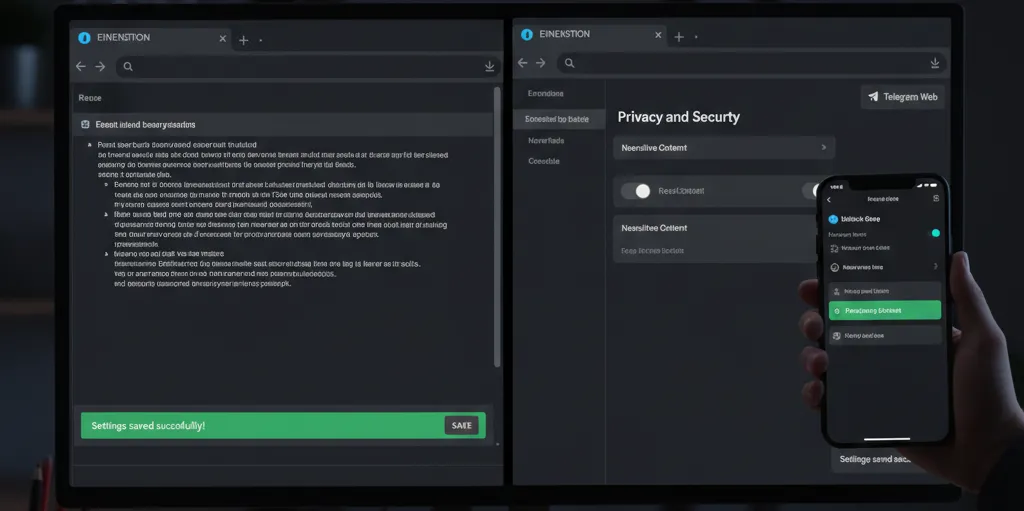Click the 'Settings saved succofully!' banner text
Image resolution: width=1024 pixels, height=511 pixels.
click(148, 425)
